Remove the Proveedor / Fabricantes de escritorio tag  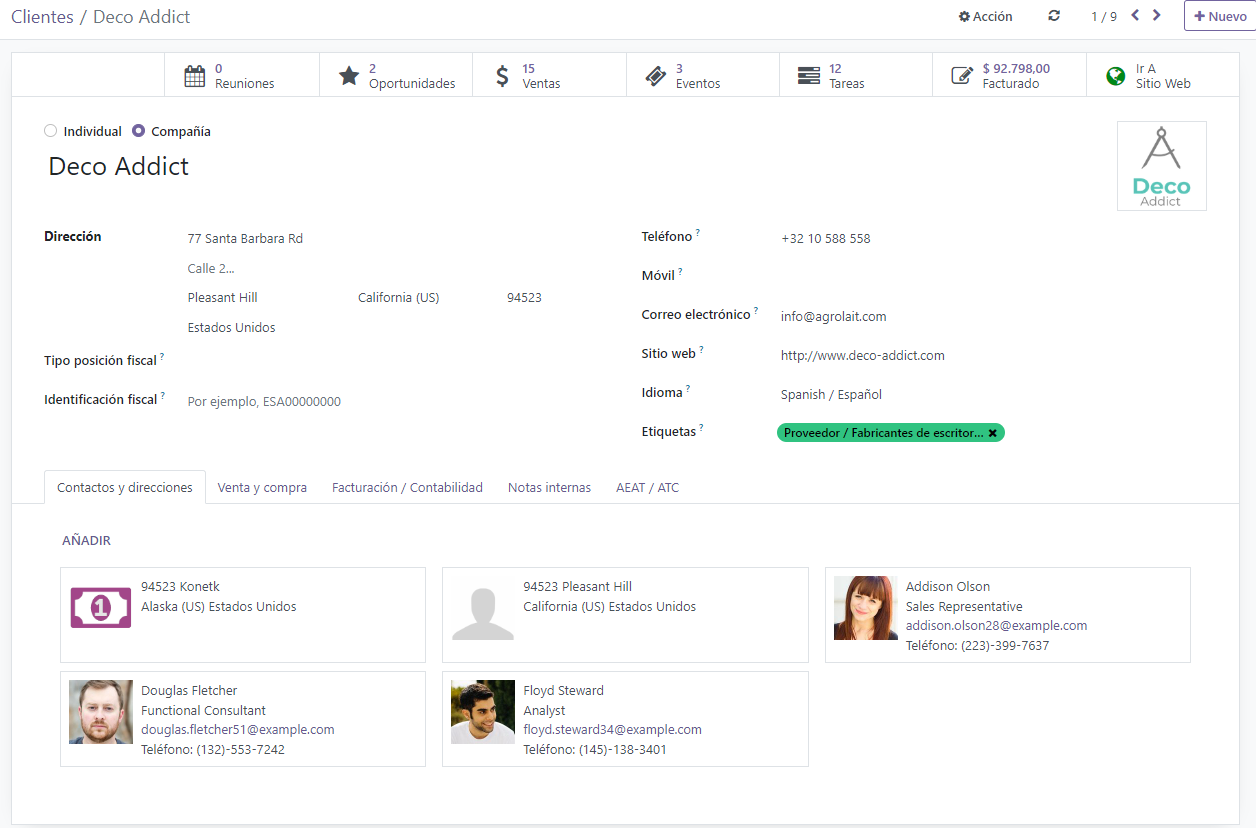(992, 432)
